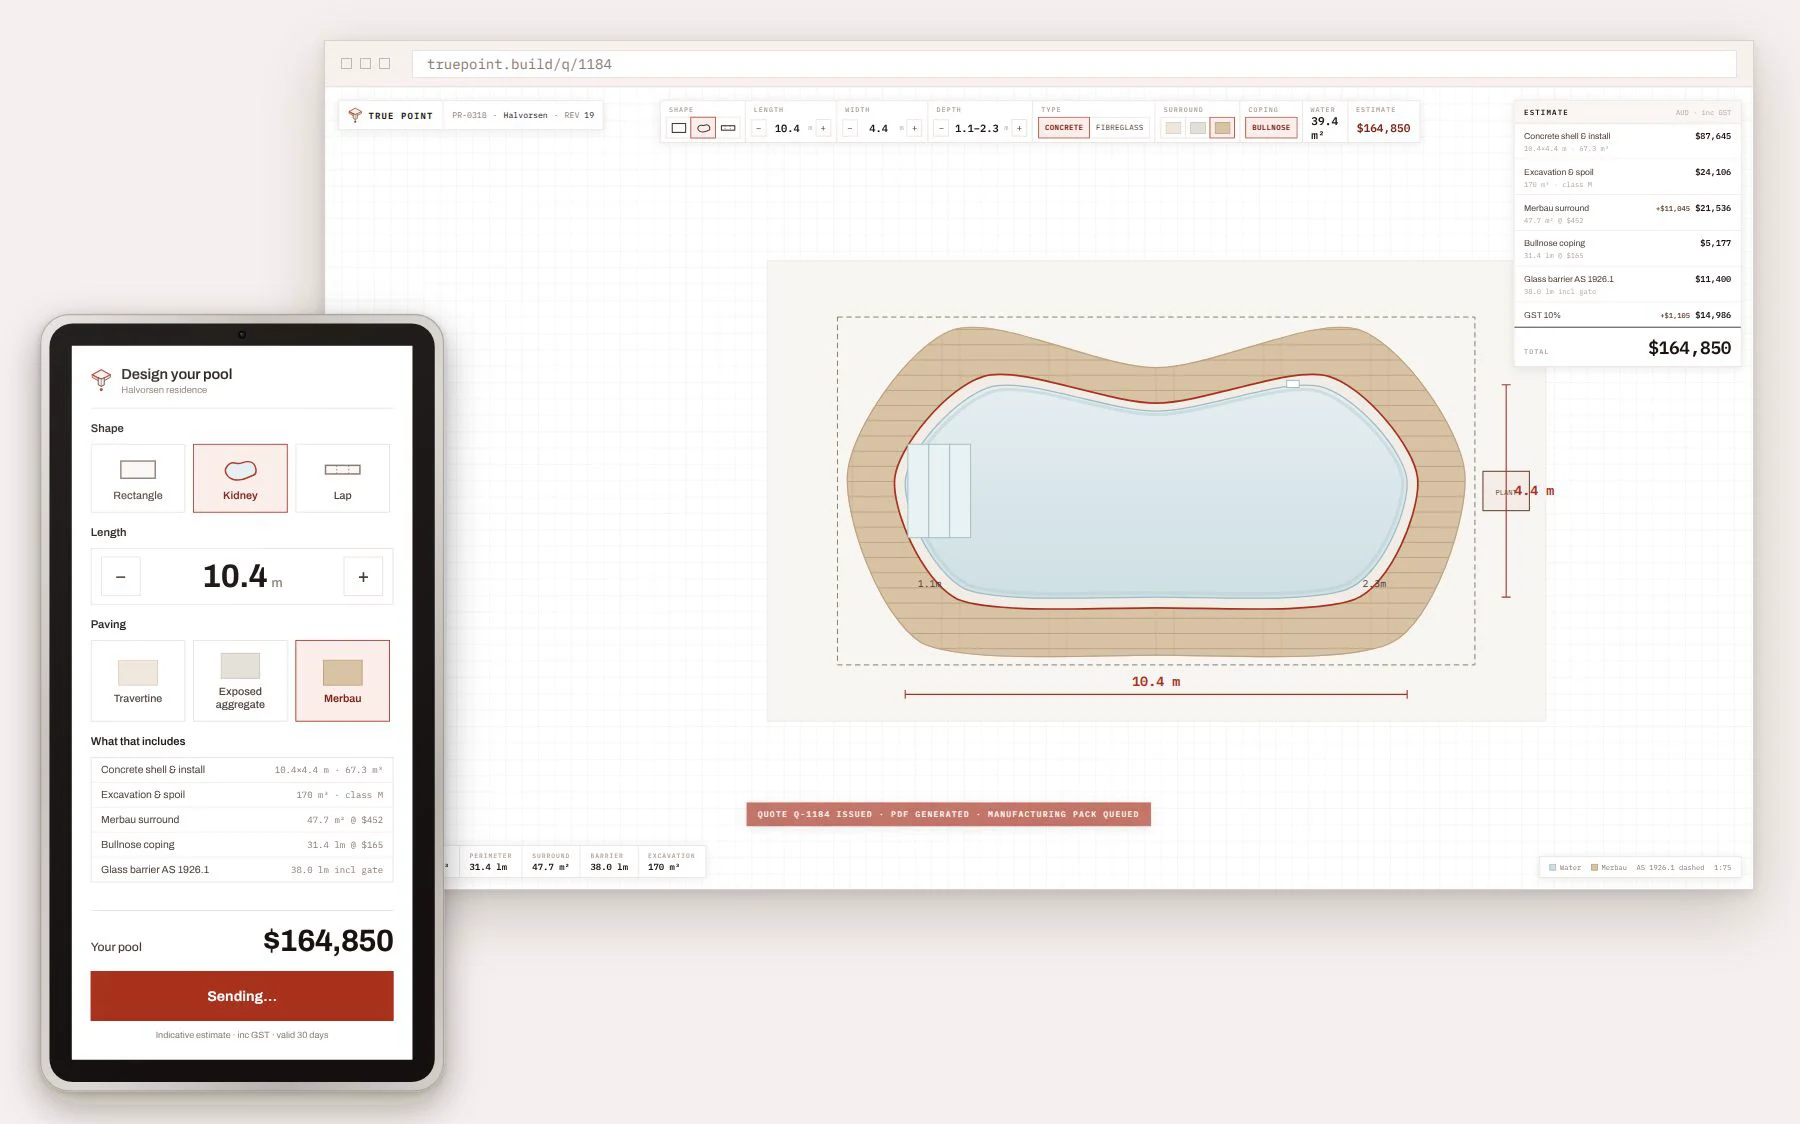Decrease depth in the desktop toolbar
Screen dimensions: 1800x1124
(x=941, y=128)
